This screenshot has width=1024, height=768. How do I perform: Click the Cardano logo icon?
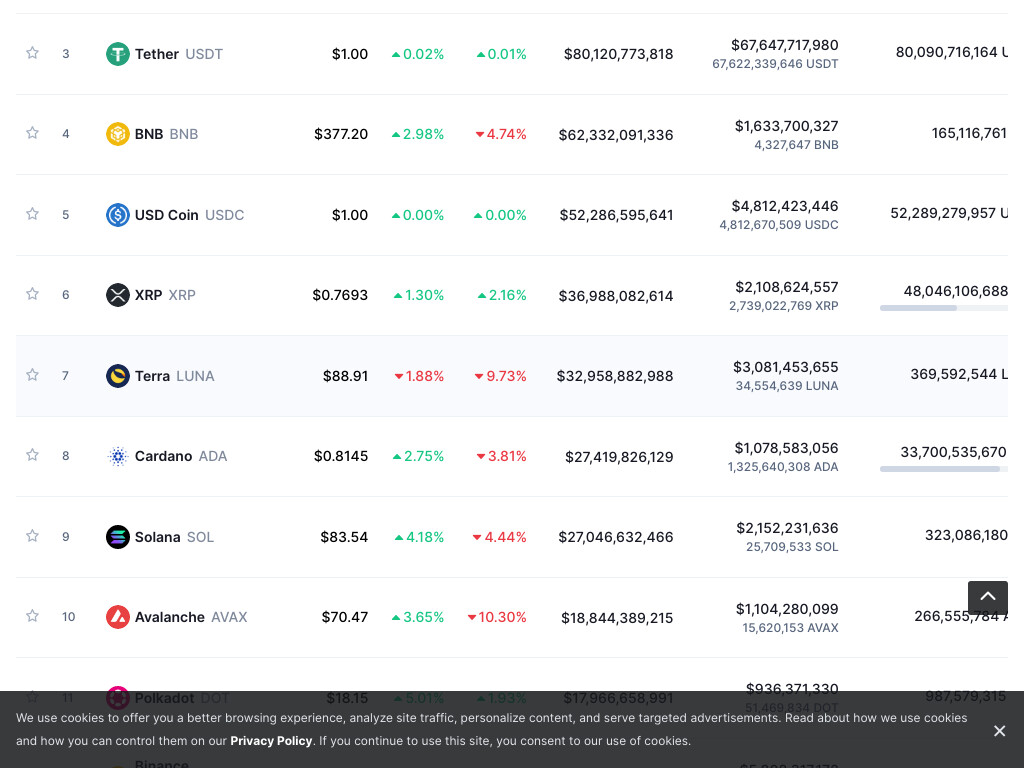[x=118, y=456]
